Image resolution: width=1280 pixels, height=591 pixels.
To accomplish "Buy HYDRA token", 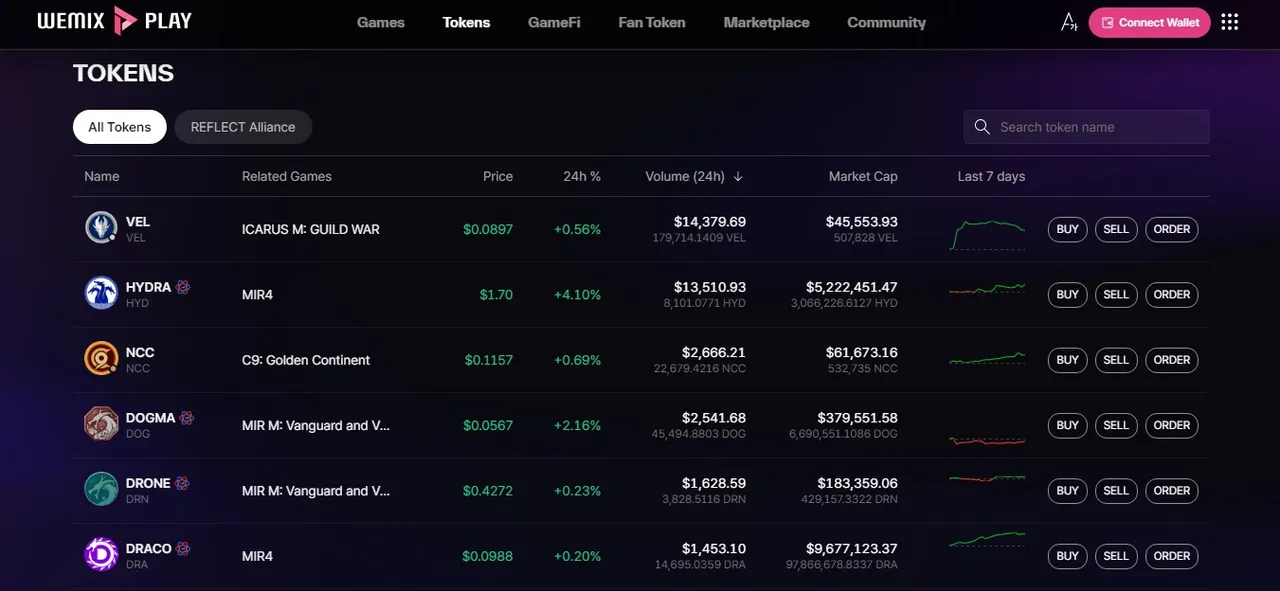I will (x=1068, y=294).
